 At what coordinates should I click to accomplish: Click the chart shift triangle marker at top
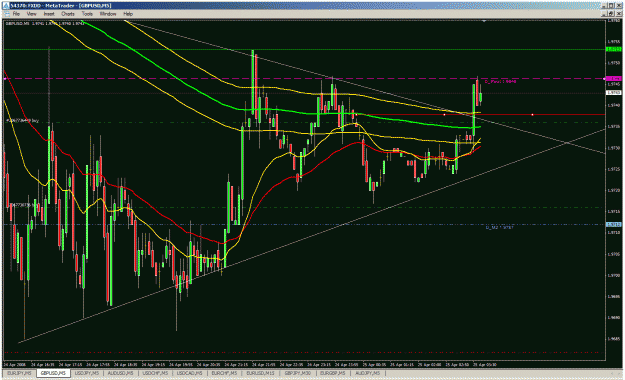(x=484, y=21)
